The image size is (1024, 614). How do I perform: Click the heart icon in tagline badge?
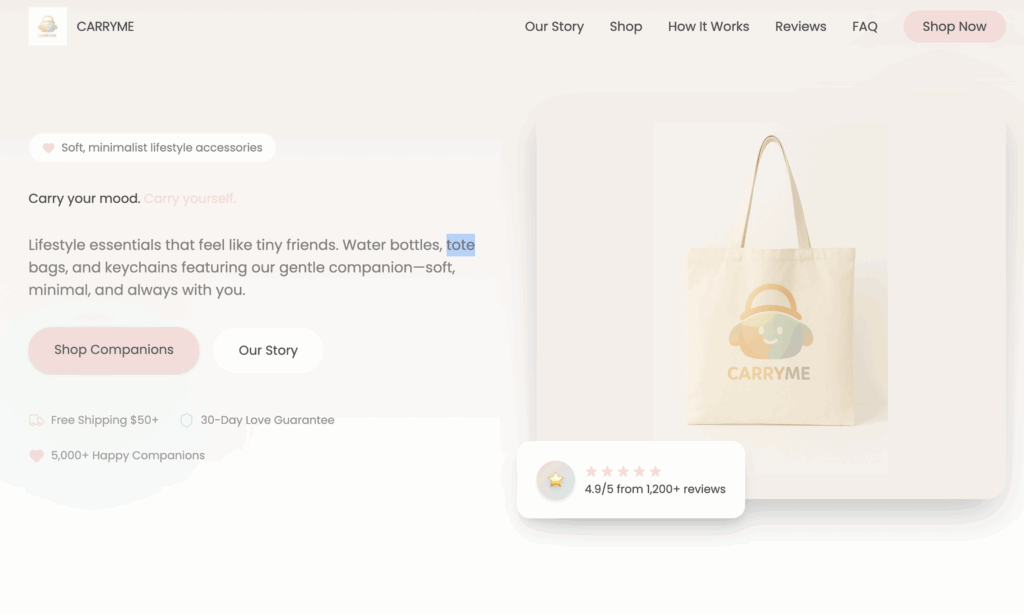pyautogui.click(x=48, y=148)
